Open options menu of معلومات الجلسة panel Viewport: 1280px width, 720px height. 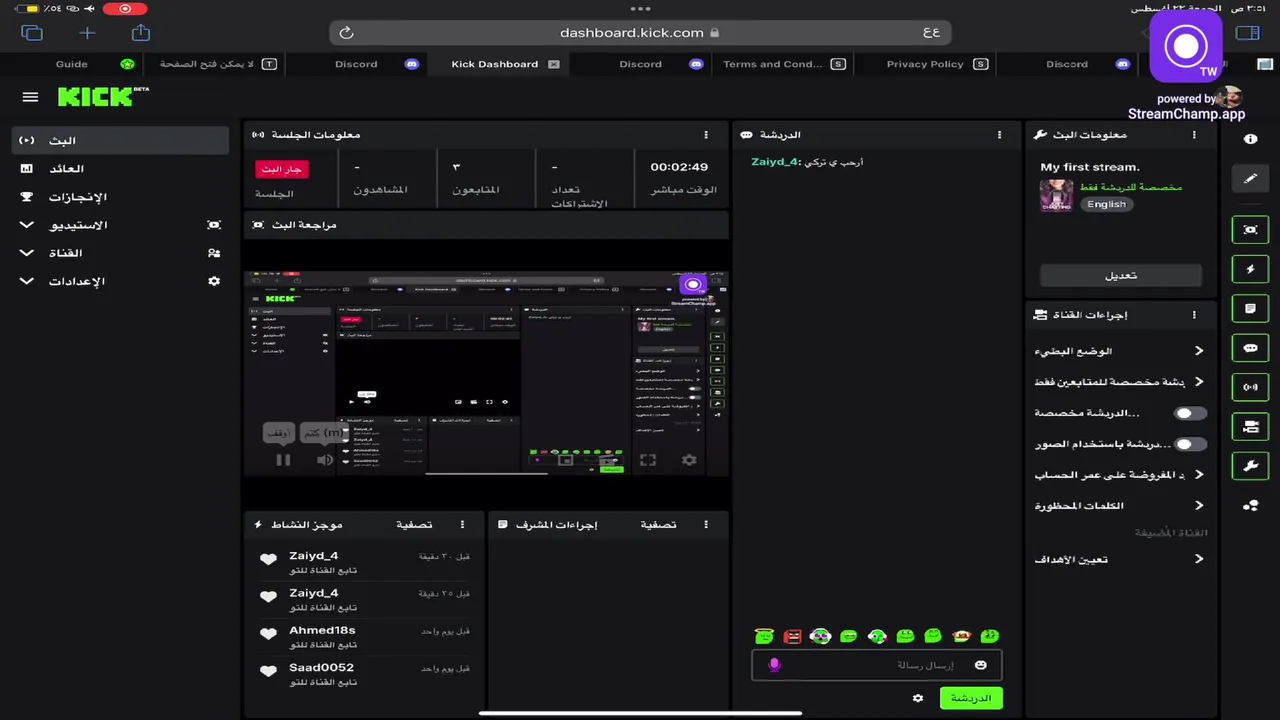[x=706, y=135]
